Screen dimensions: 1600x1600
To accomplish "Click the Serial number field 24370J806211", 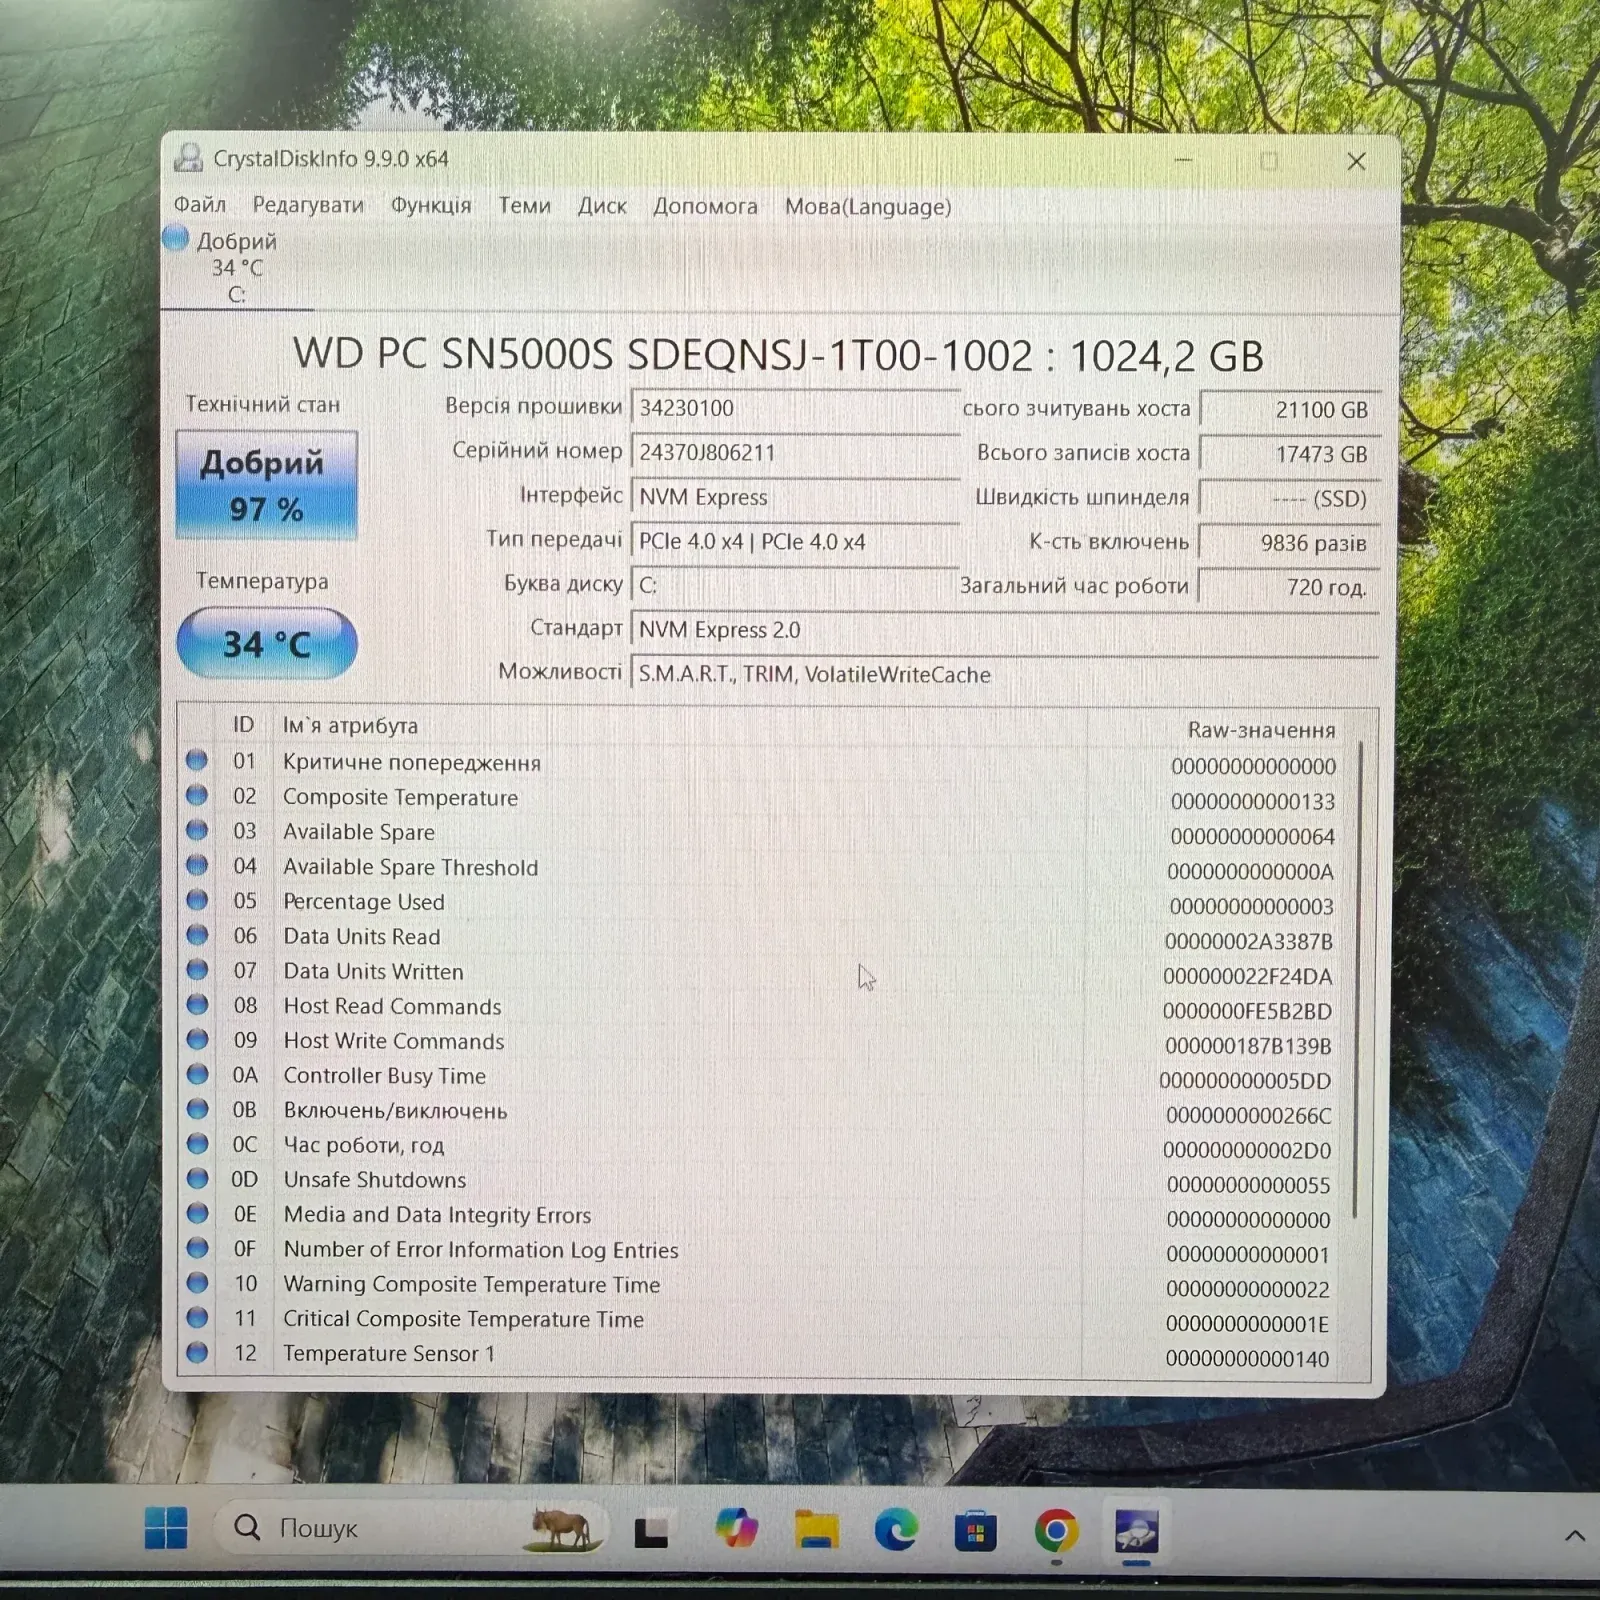I will pos(795,452).
